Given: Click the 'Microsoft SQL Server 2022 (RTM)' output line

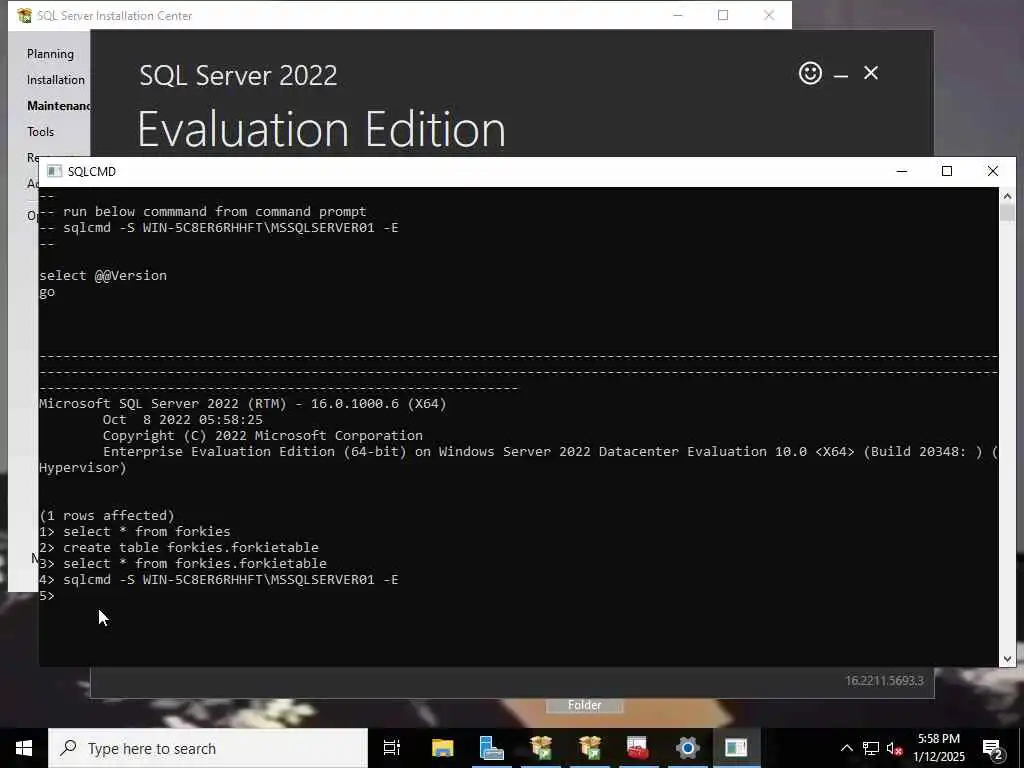Looking at the screenshot, I should [x=243, y=404].
